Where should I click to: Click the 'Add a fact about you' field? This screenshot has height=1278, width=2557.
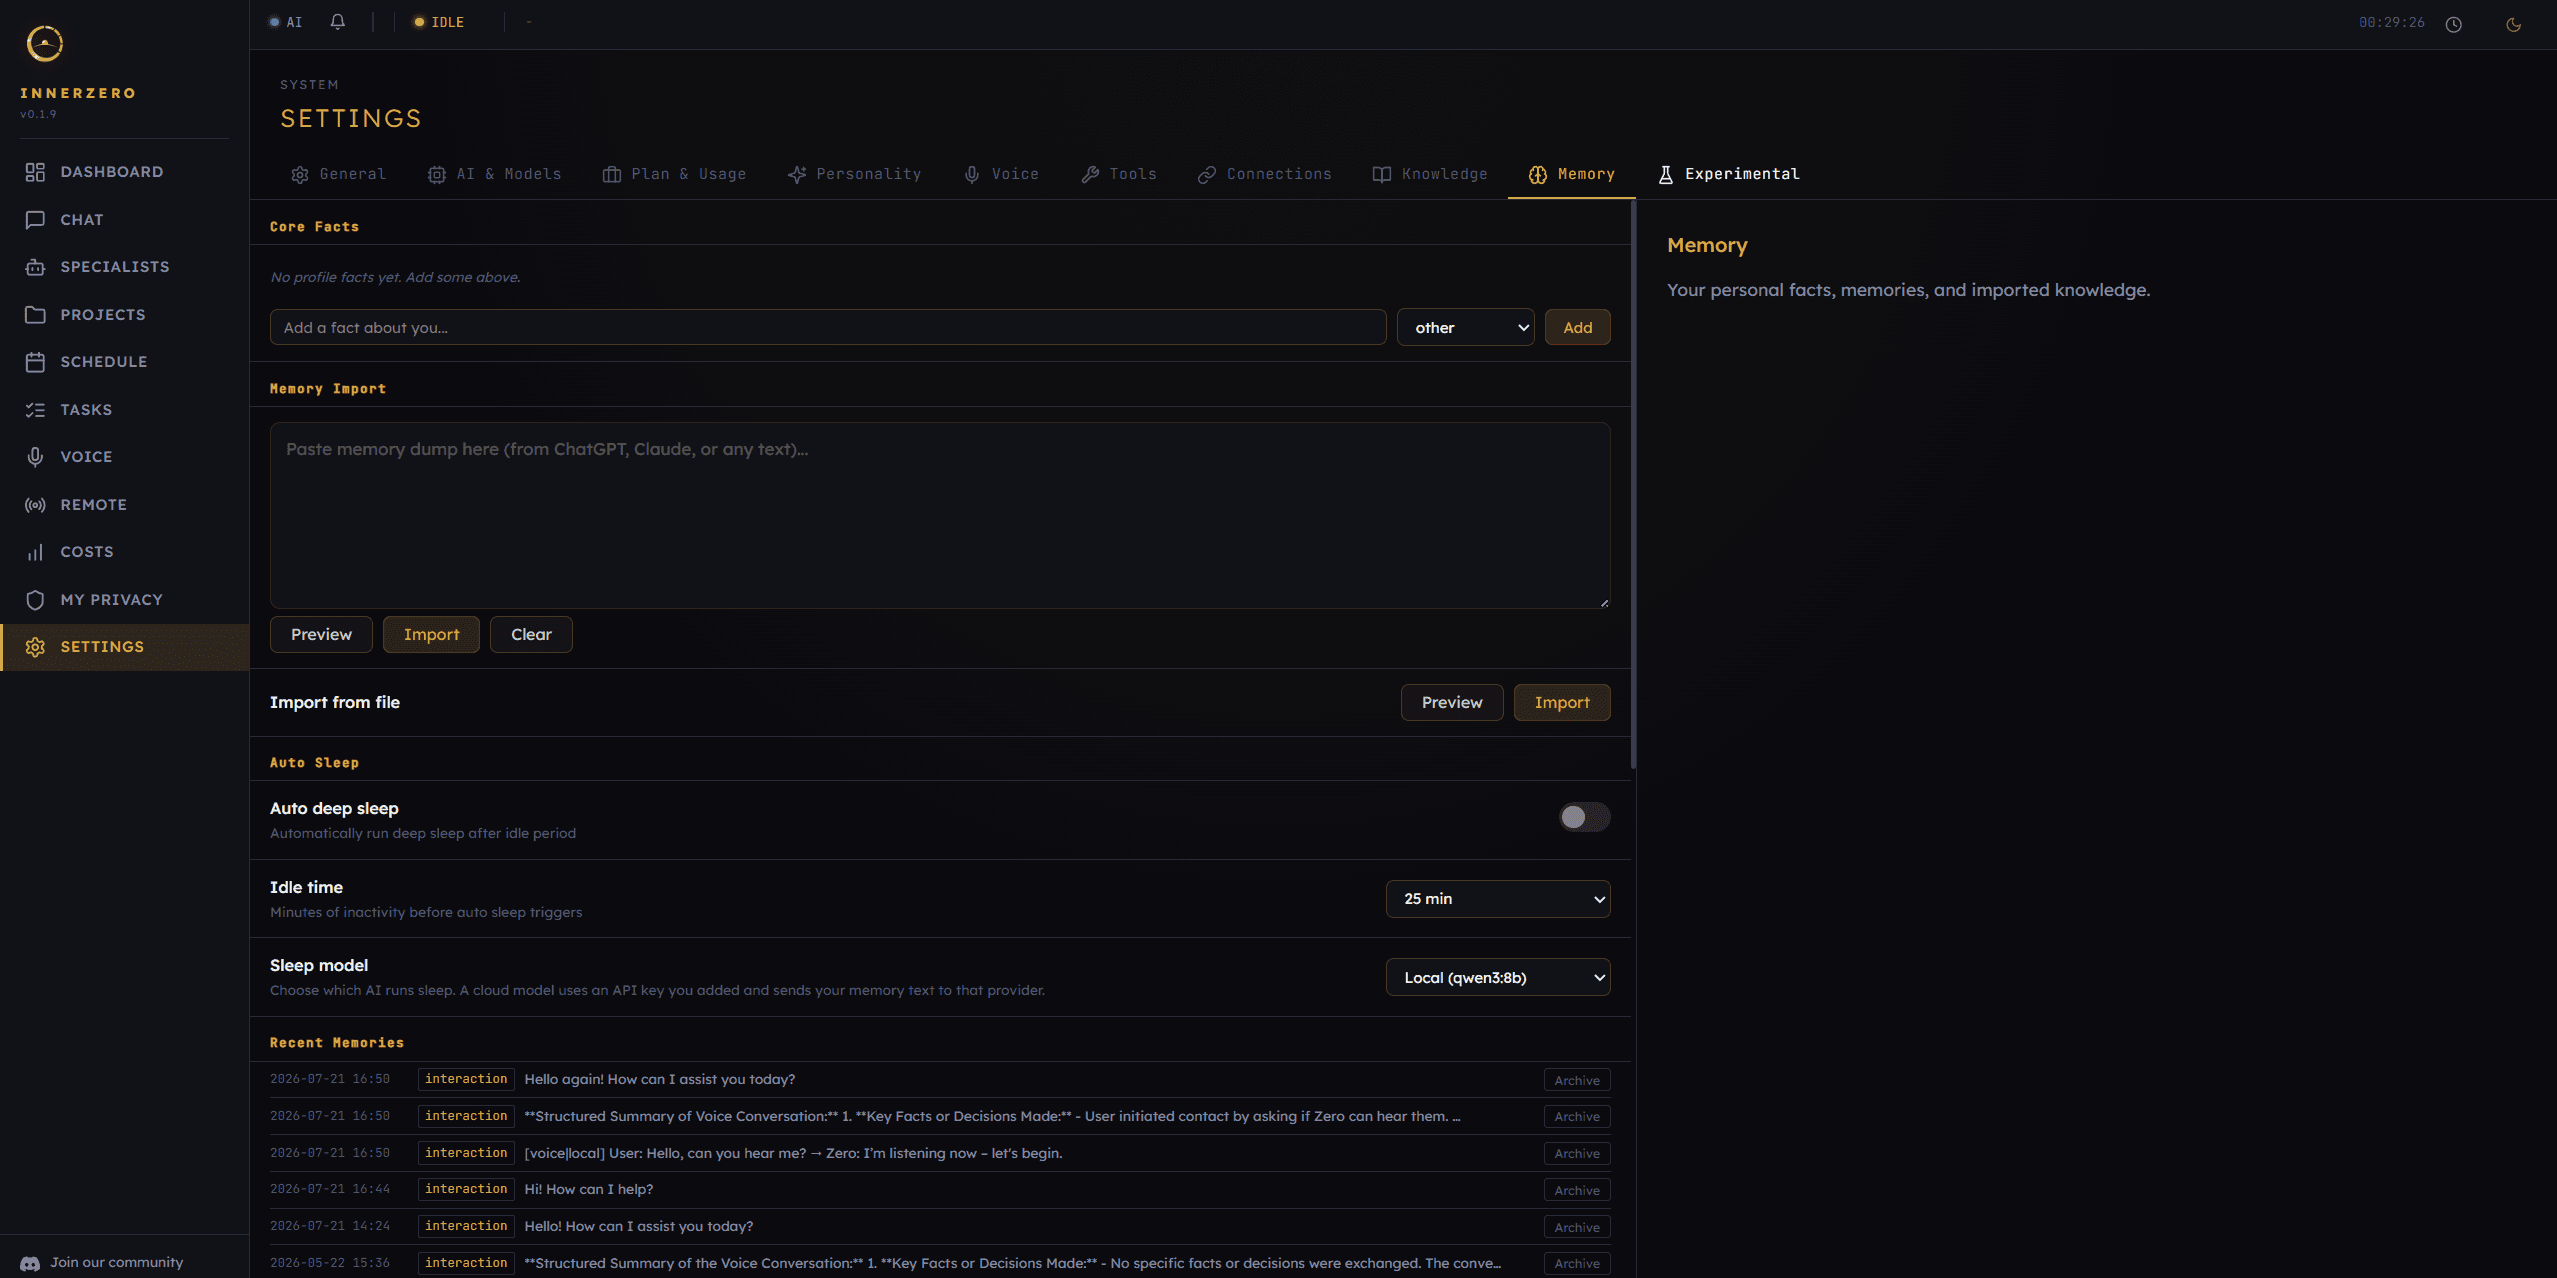pos(828,327)
